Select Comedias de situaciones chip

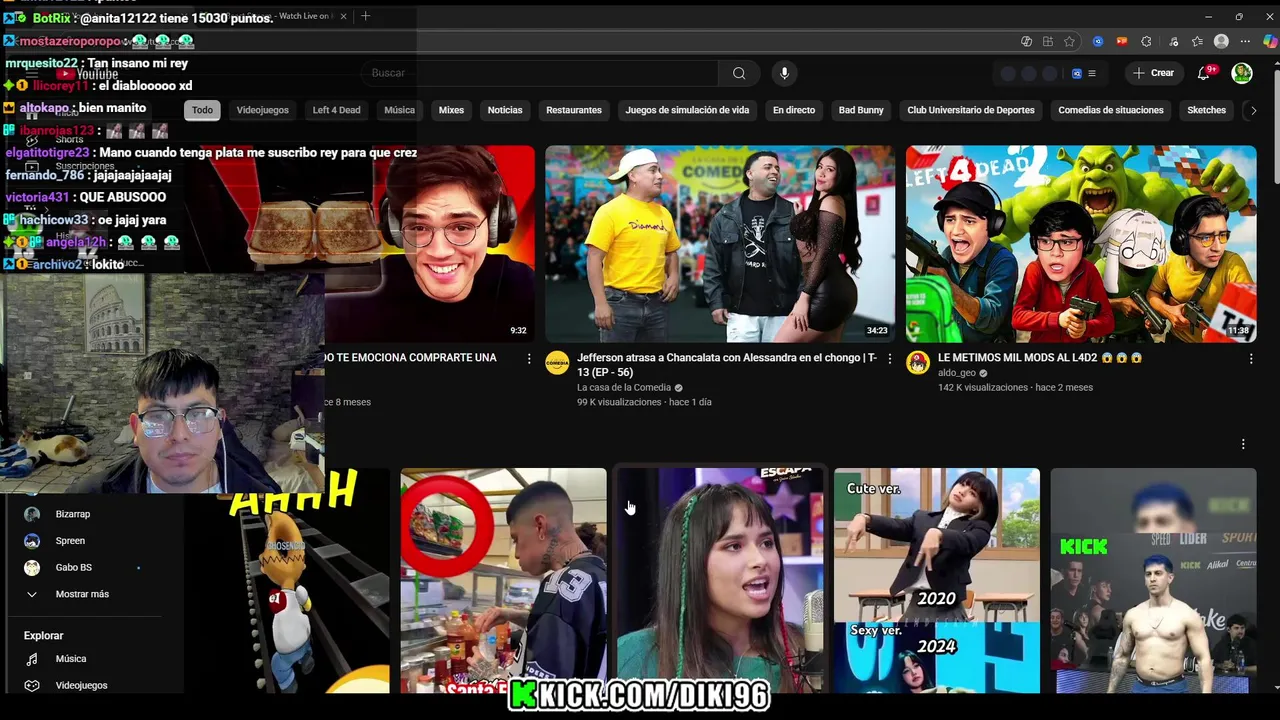coord(1111,110)
